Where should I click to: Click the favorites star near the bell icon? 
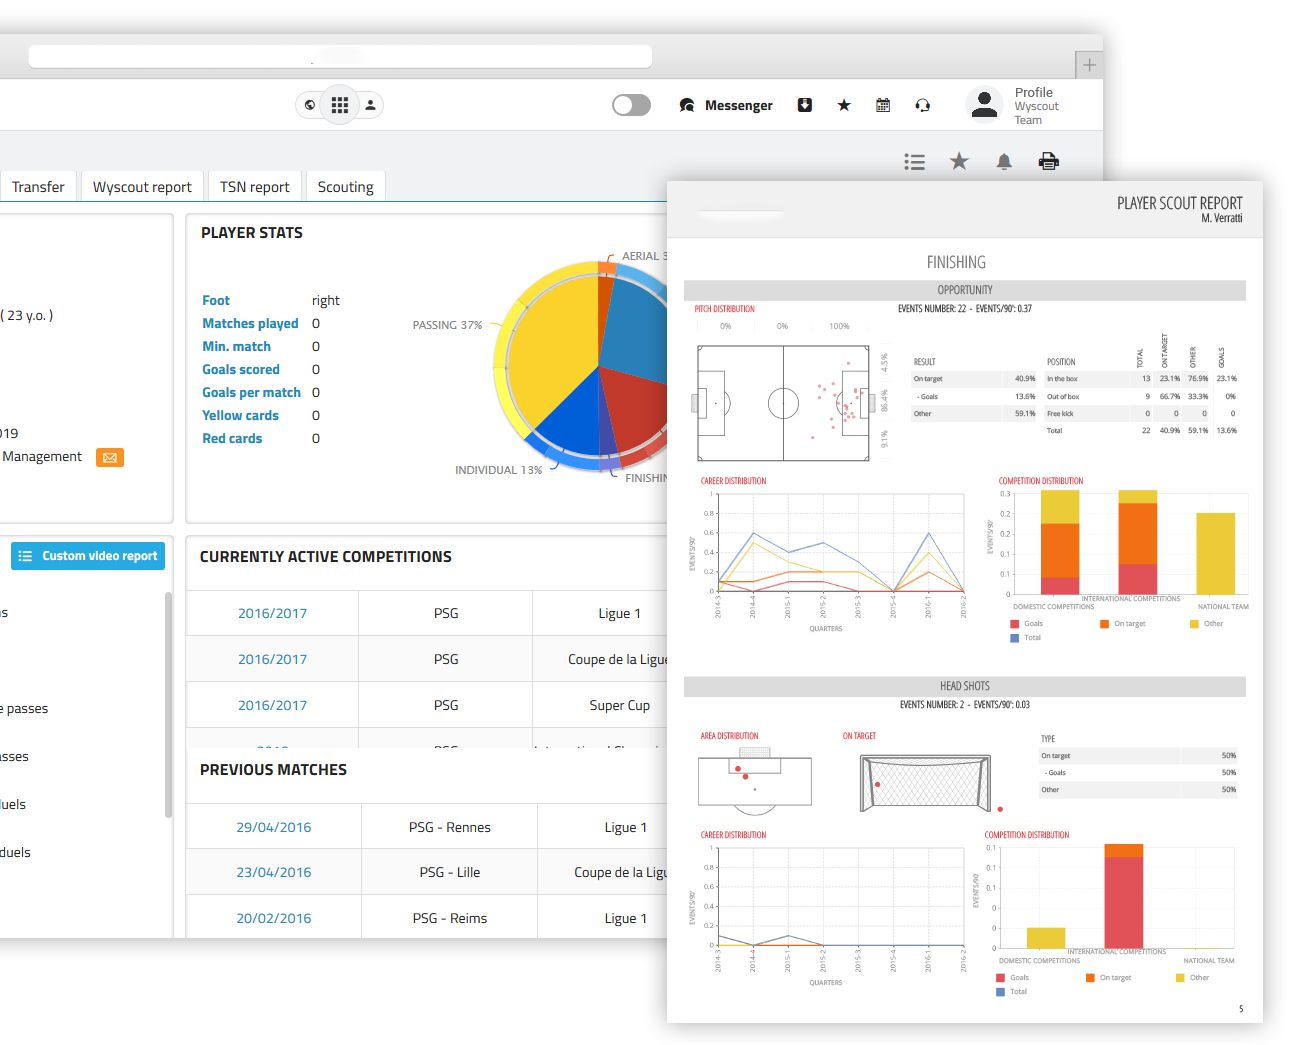click(959, 161)
